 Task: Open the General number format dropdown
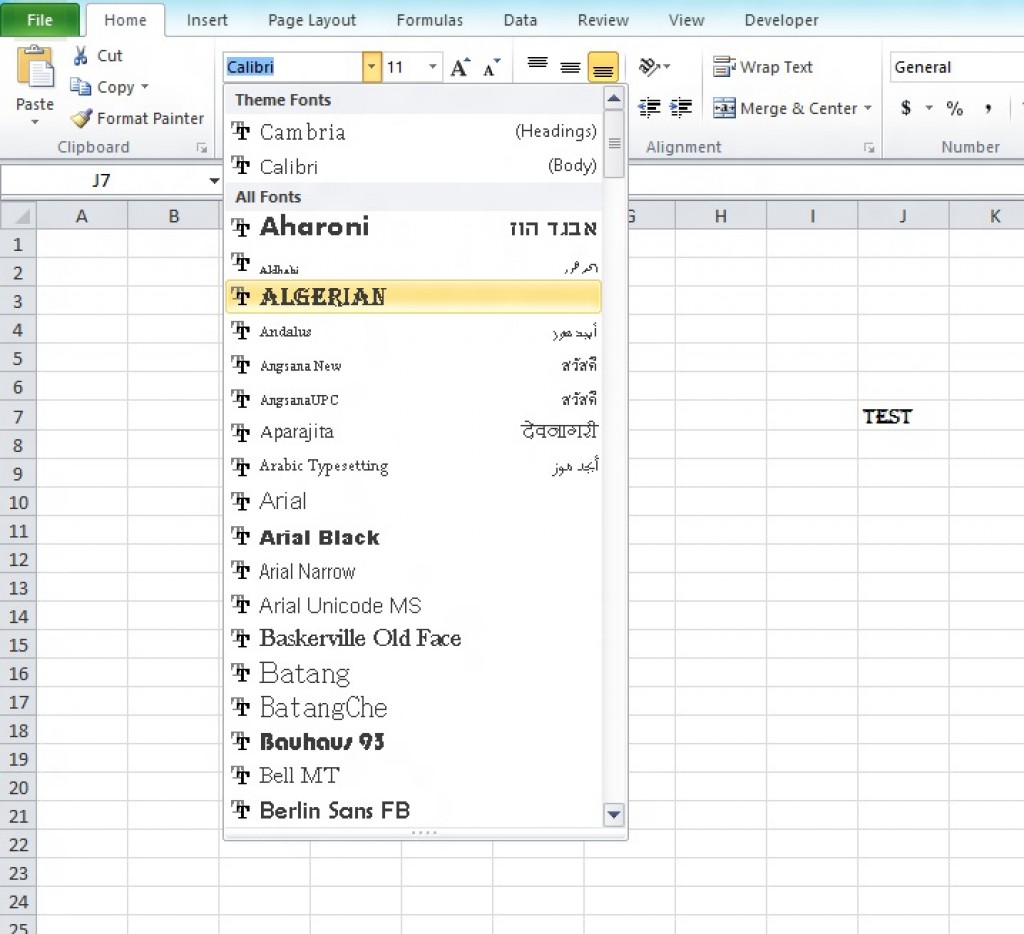coord(1015,67)
